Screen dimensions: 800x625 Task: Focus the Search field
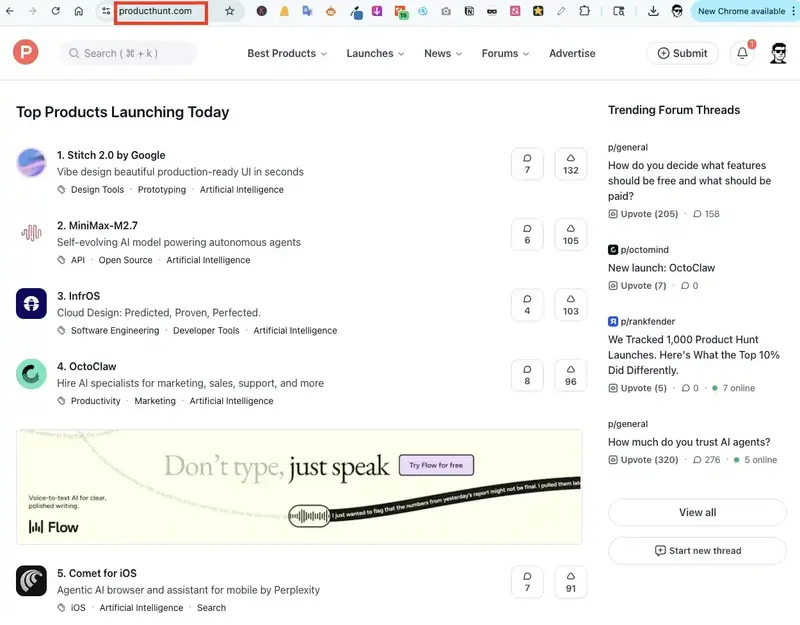128,53
